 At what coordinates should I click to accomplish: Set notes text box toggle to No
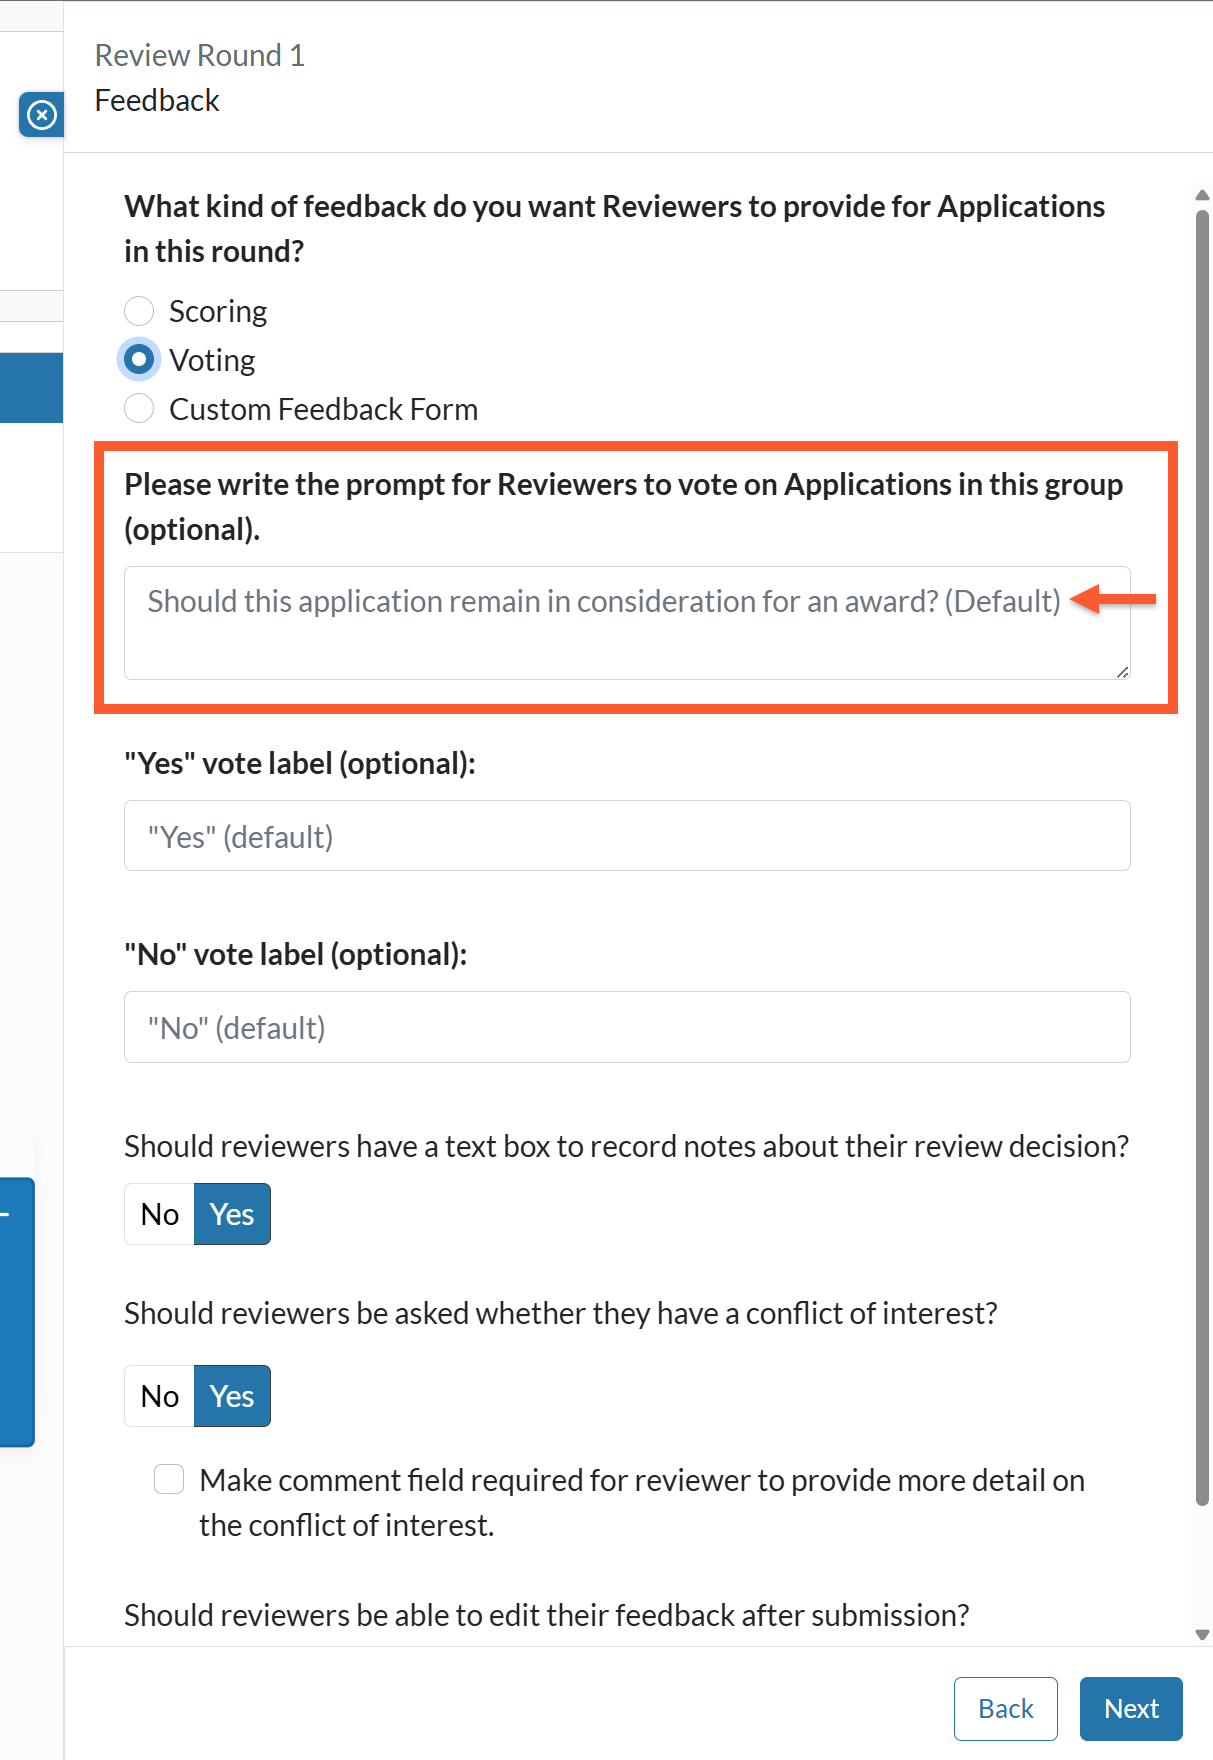click(159, 1214)
